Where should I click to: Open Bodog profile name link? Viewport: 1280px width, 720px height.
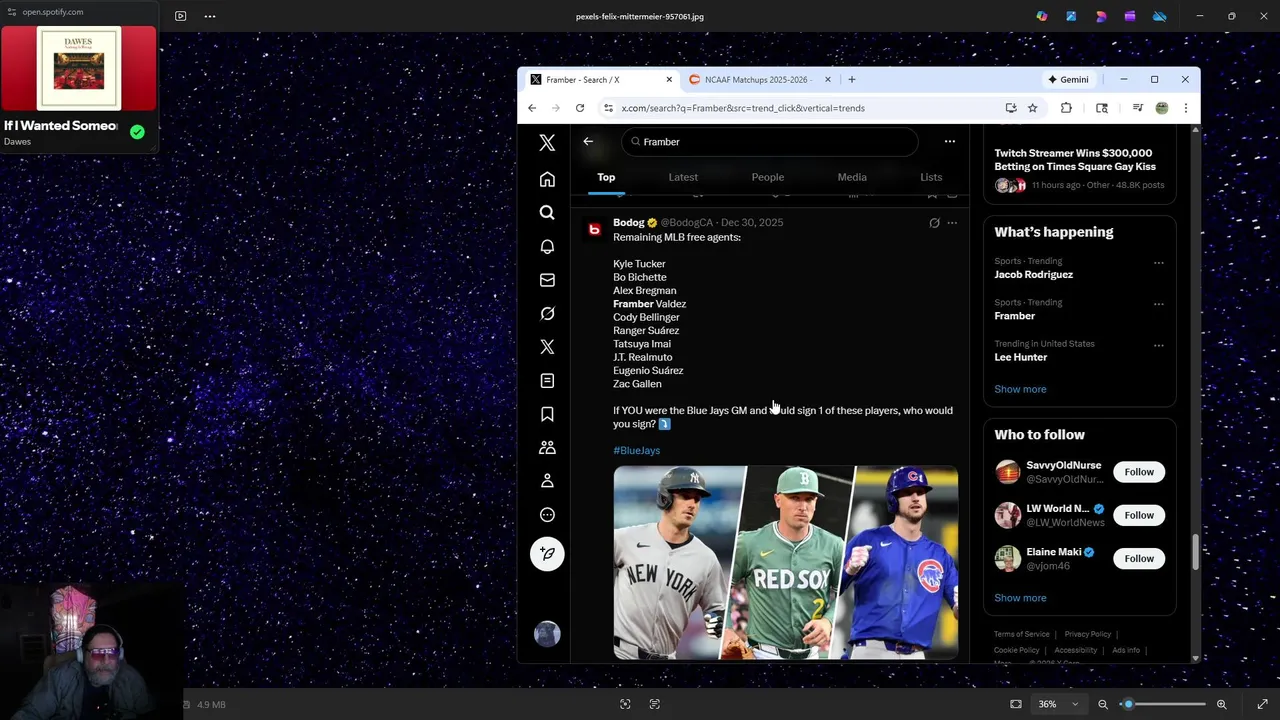pyautogui.click(x=629, y=223)
